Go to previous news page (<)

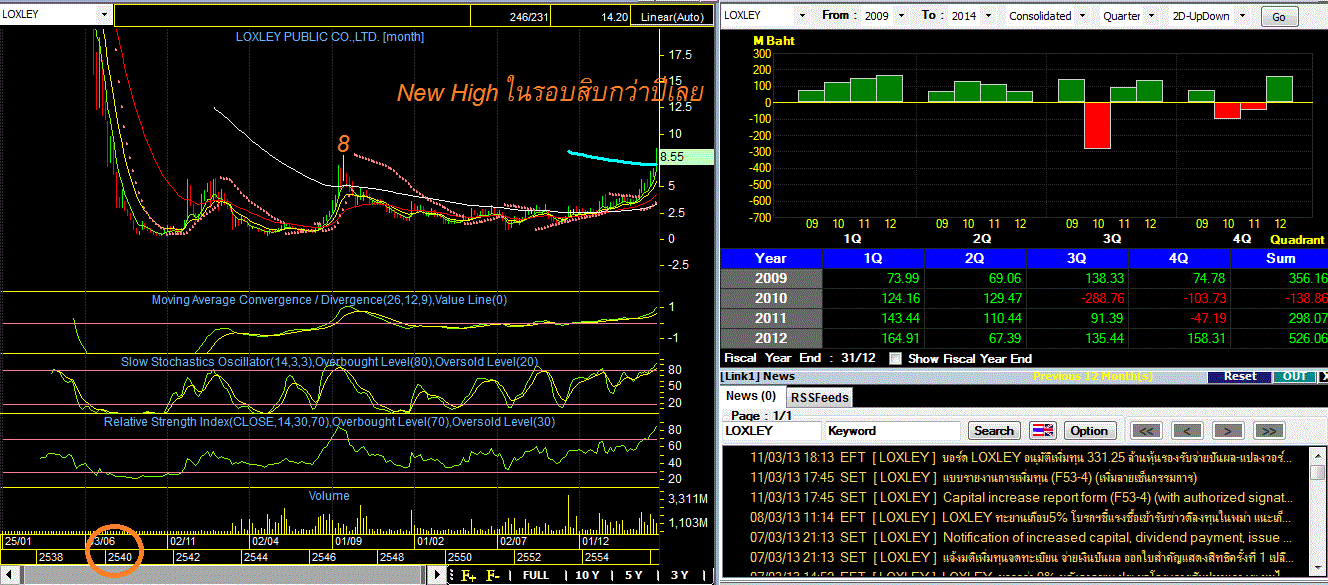[1187, 431]
